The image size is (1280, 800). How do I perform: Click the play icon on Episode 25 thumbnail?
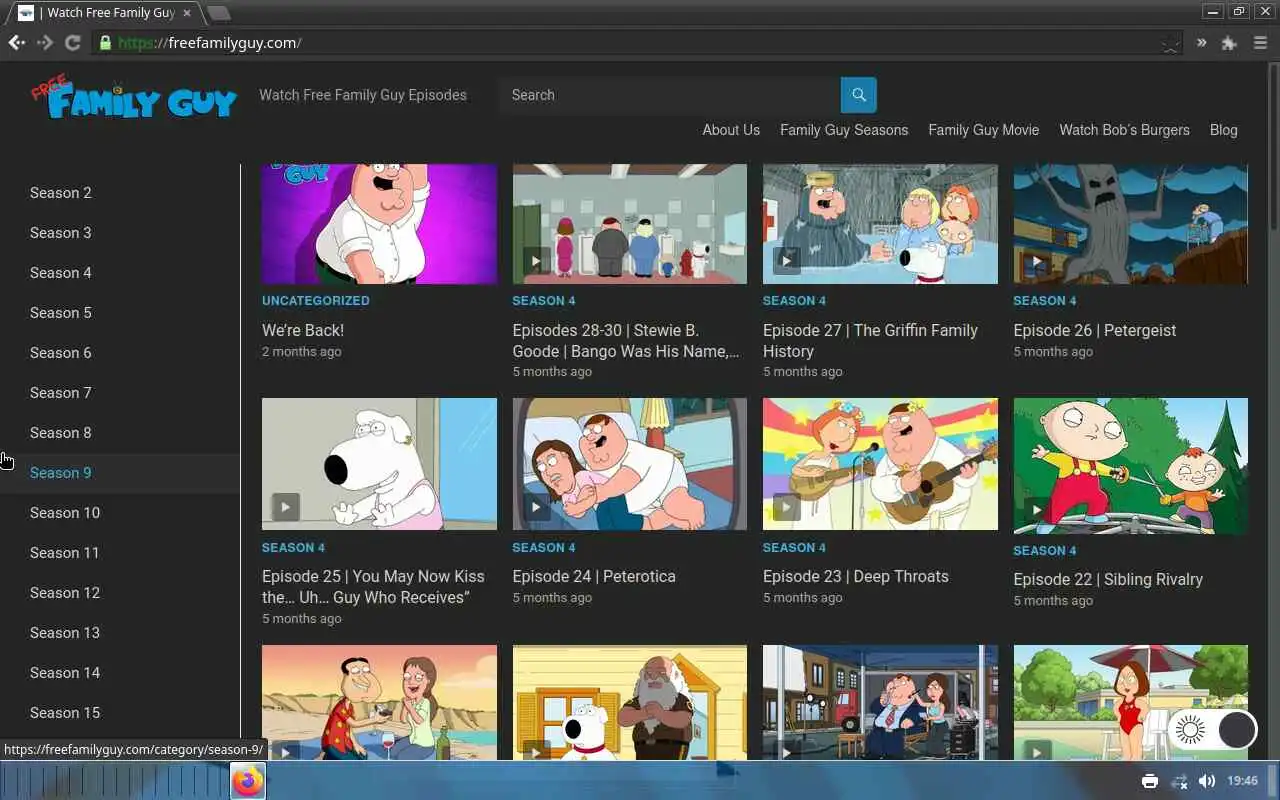coord(285,507)
